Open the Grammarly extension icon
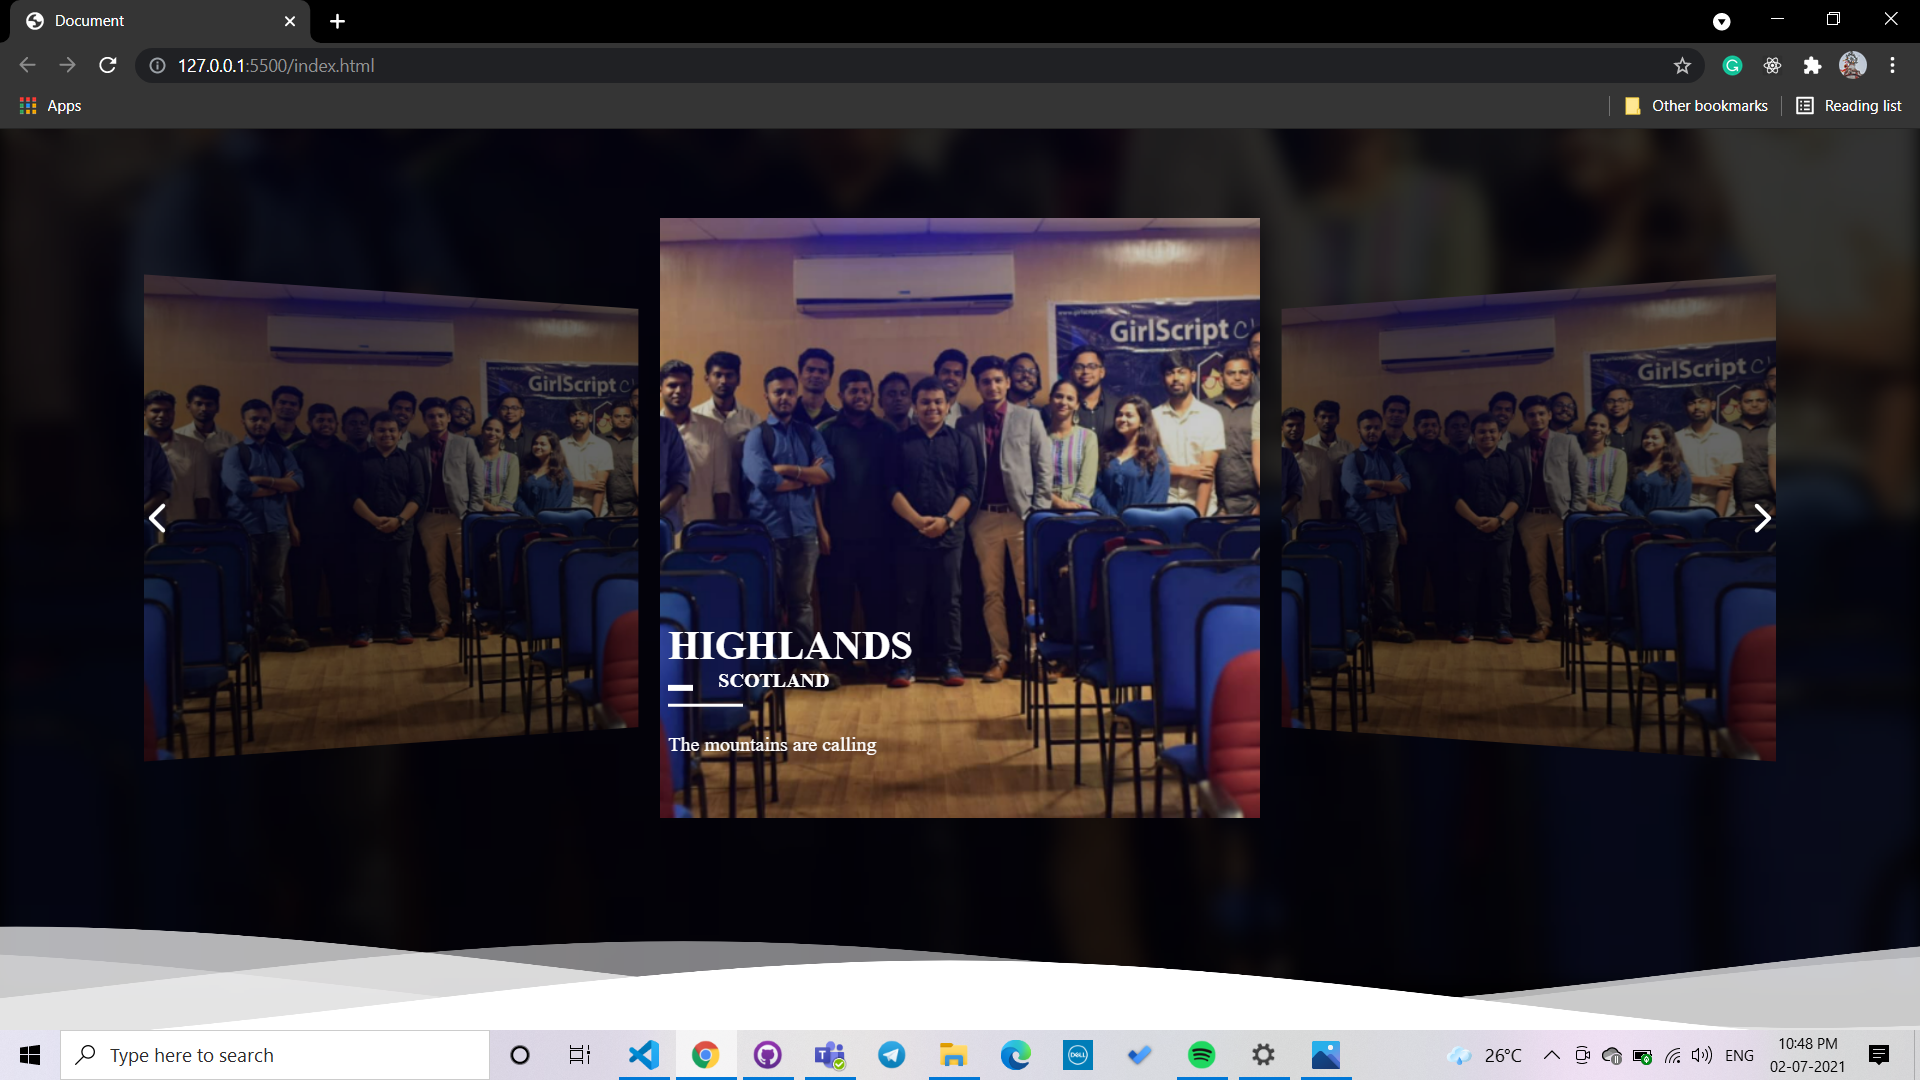Screen dimensions: 1920x1080 point(1732,65)
